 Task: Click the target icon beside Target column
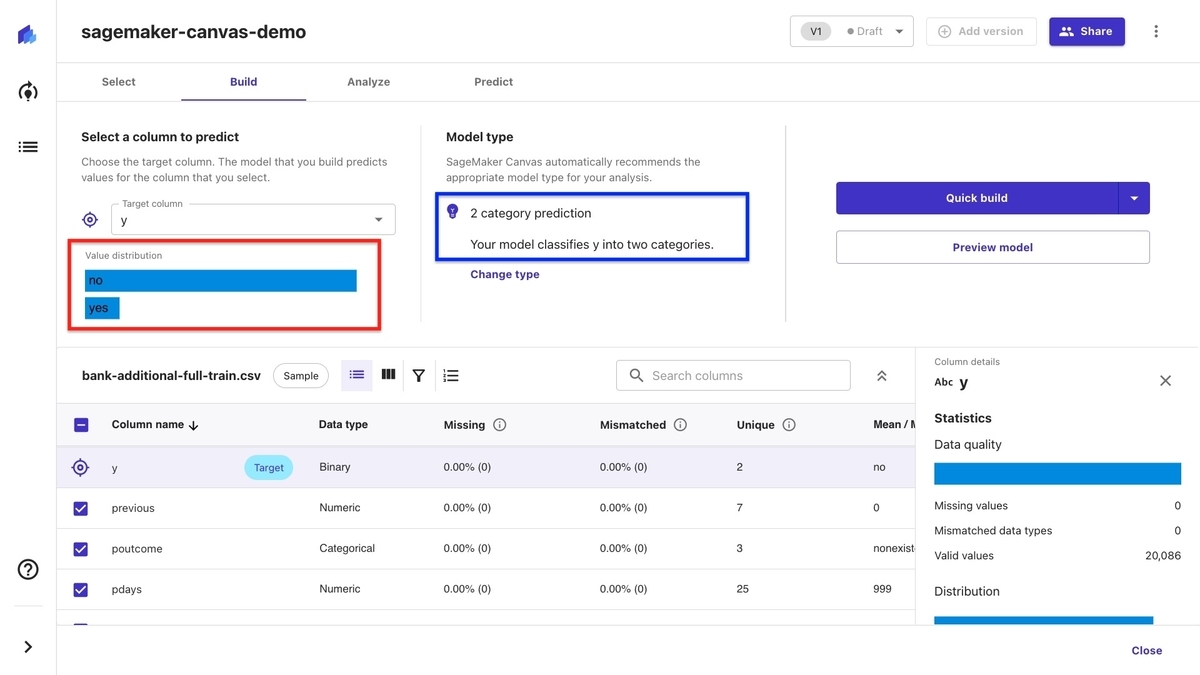pyautogui.click(x=90, y=220)
